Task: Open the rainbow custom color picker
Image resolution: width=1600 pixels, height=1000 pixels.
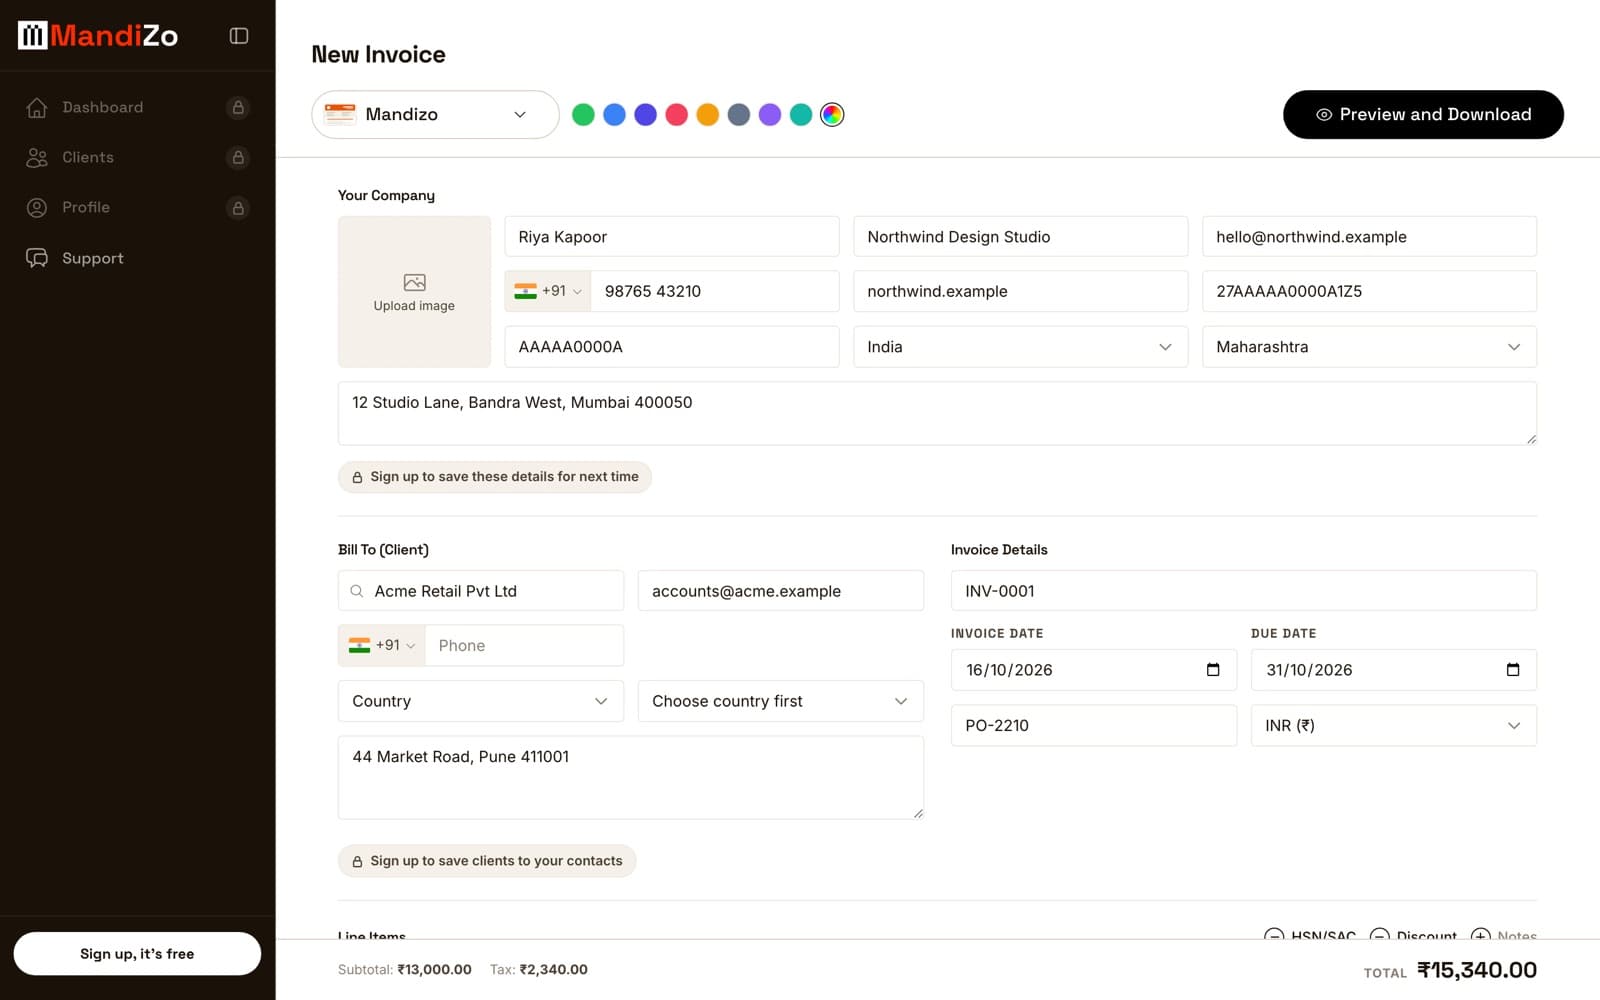Action: coord(832,115)
